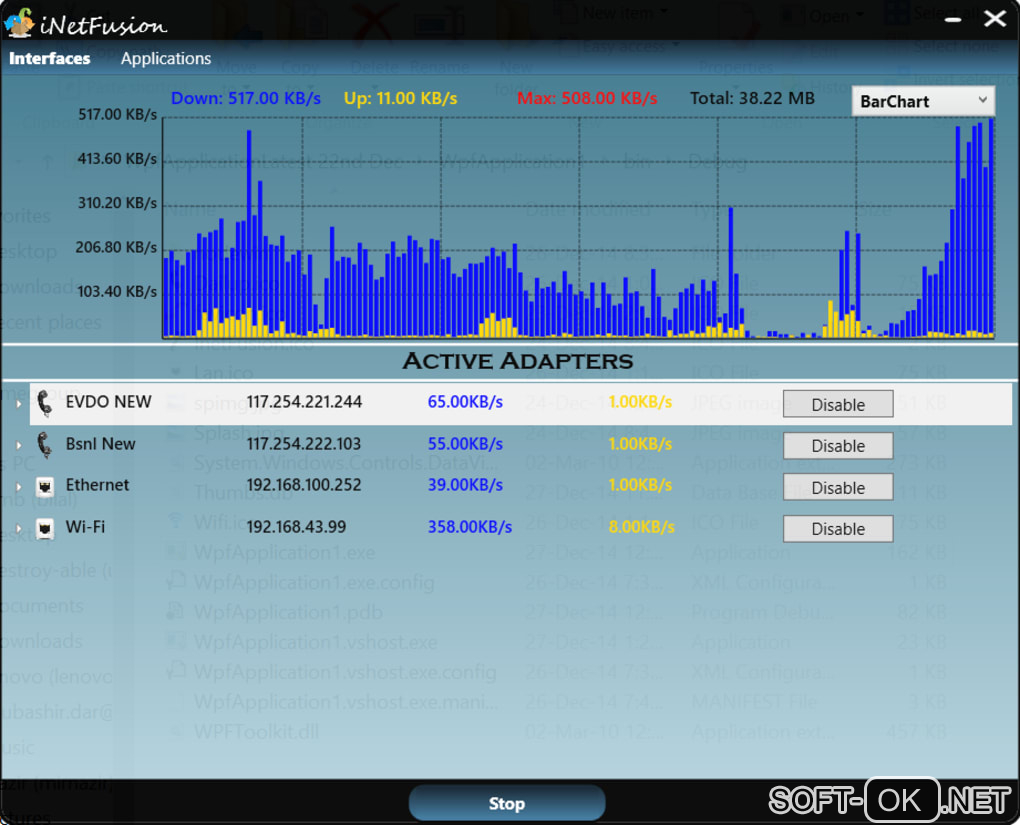Expand the Wi-Fi adapter row
This screenshot has height=825, width=1020.
19,528
